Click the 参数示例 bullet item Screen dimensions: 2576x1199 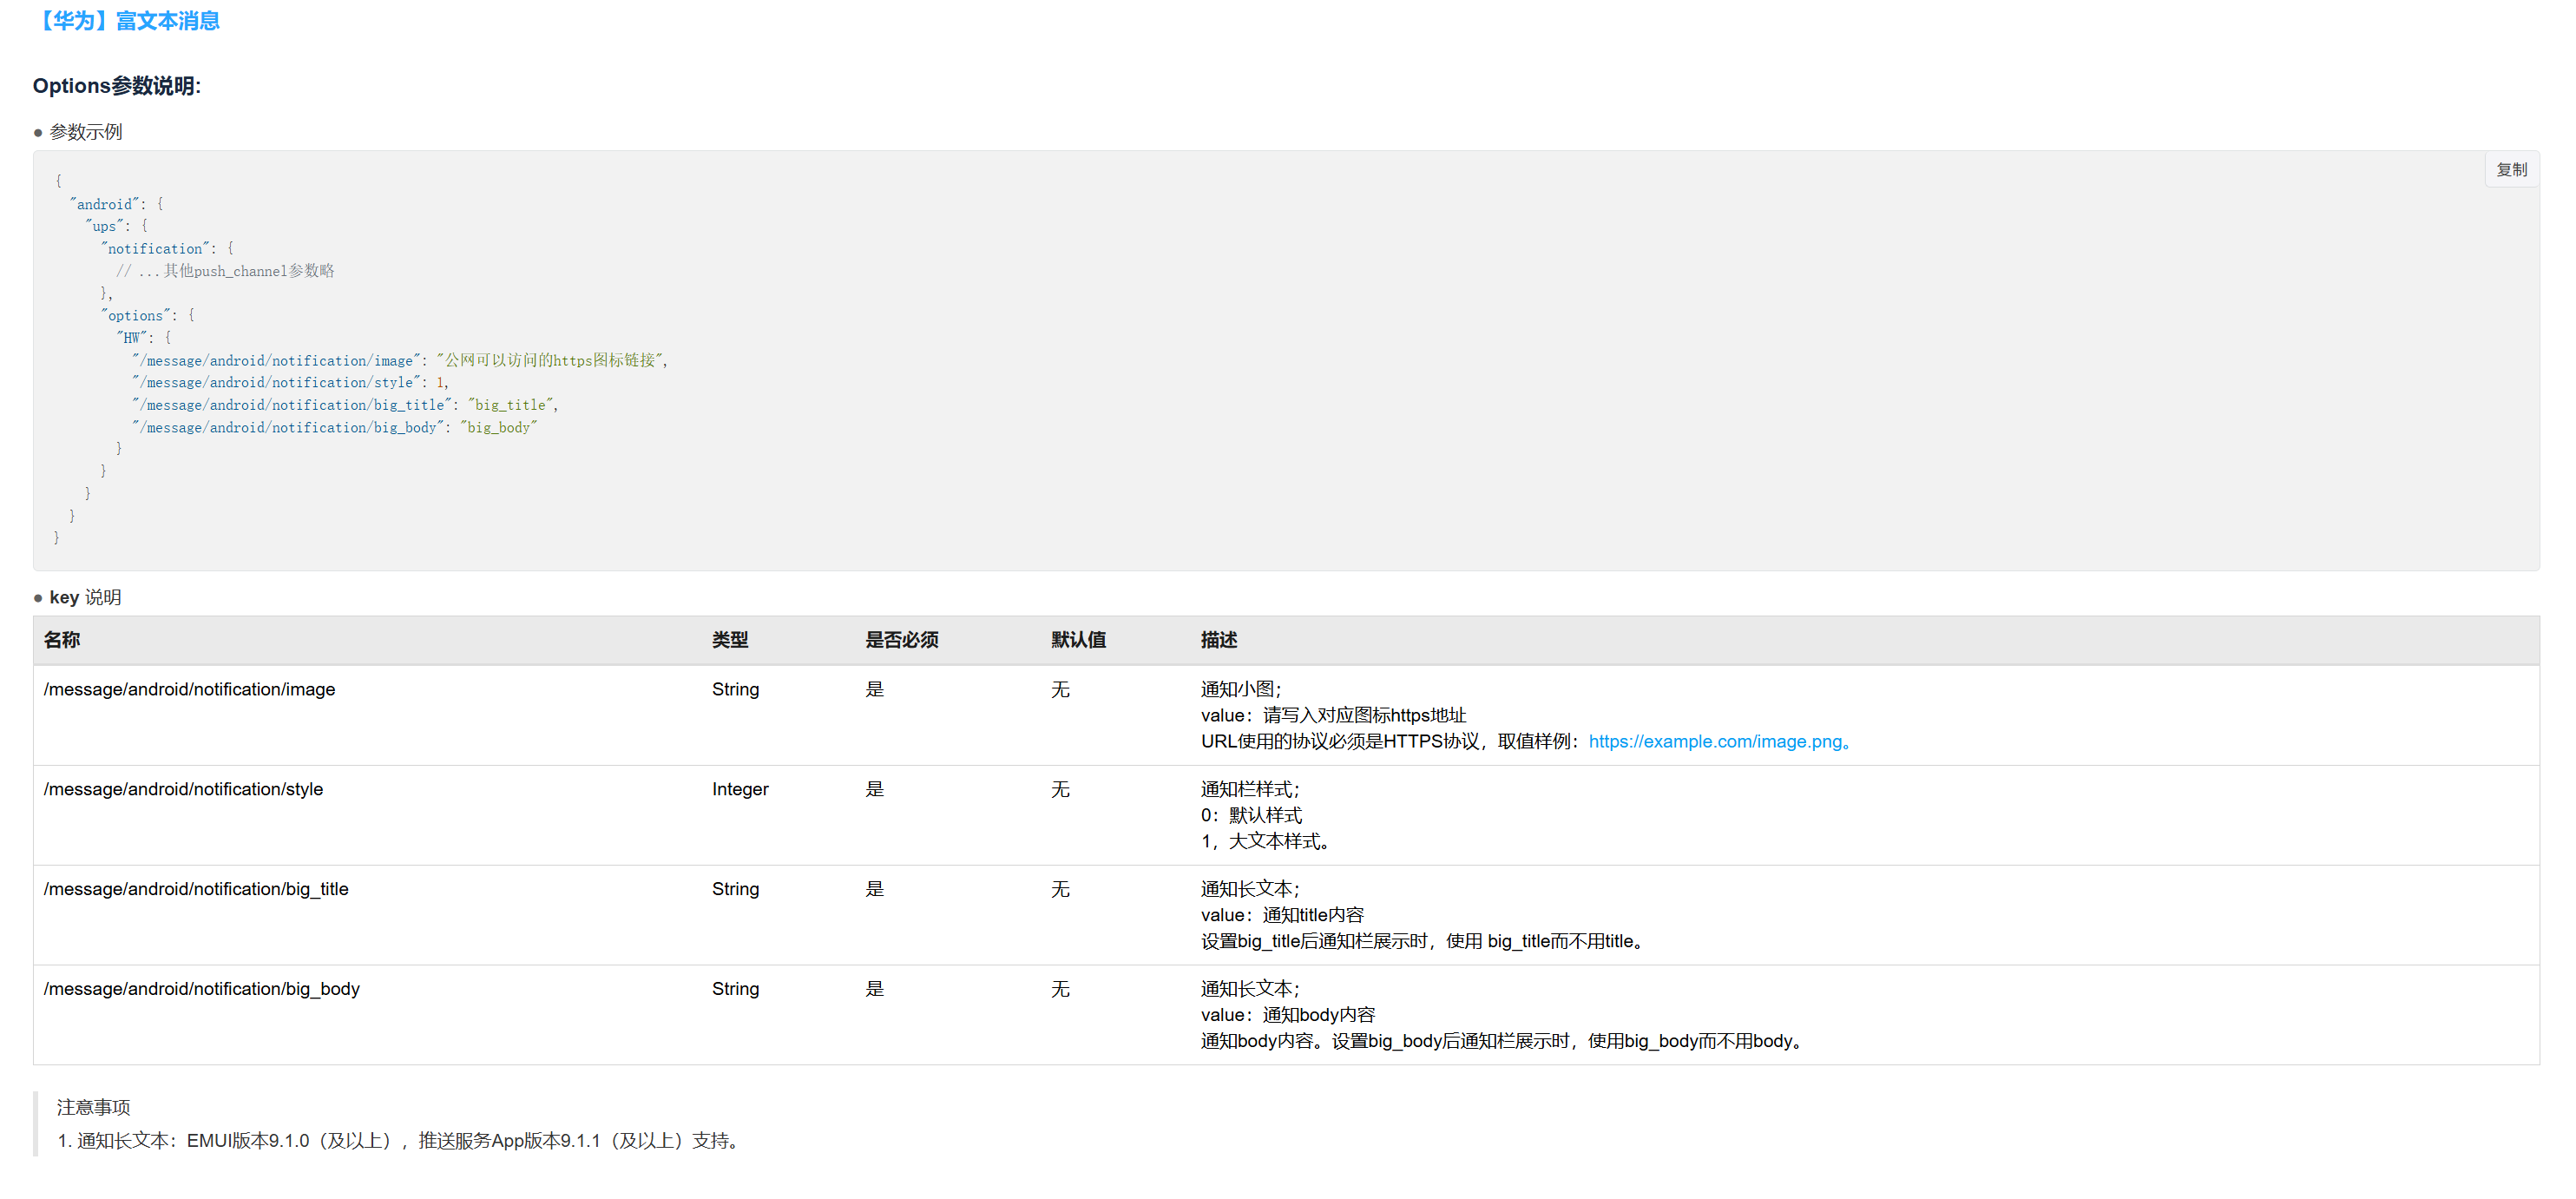tap(85, 132)
